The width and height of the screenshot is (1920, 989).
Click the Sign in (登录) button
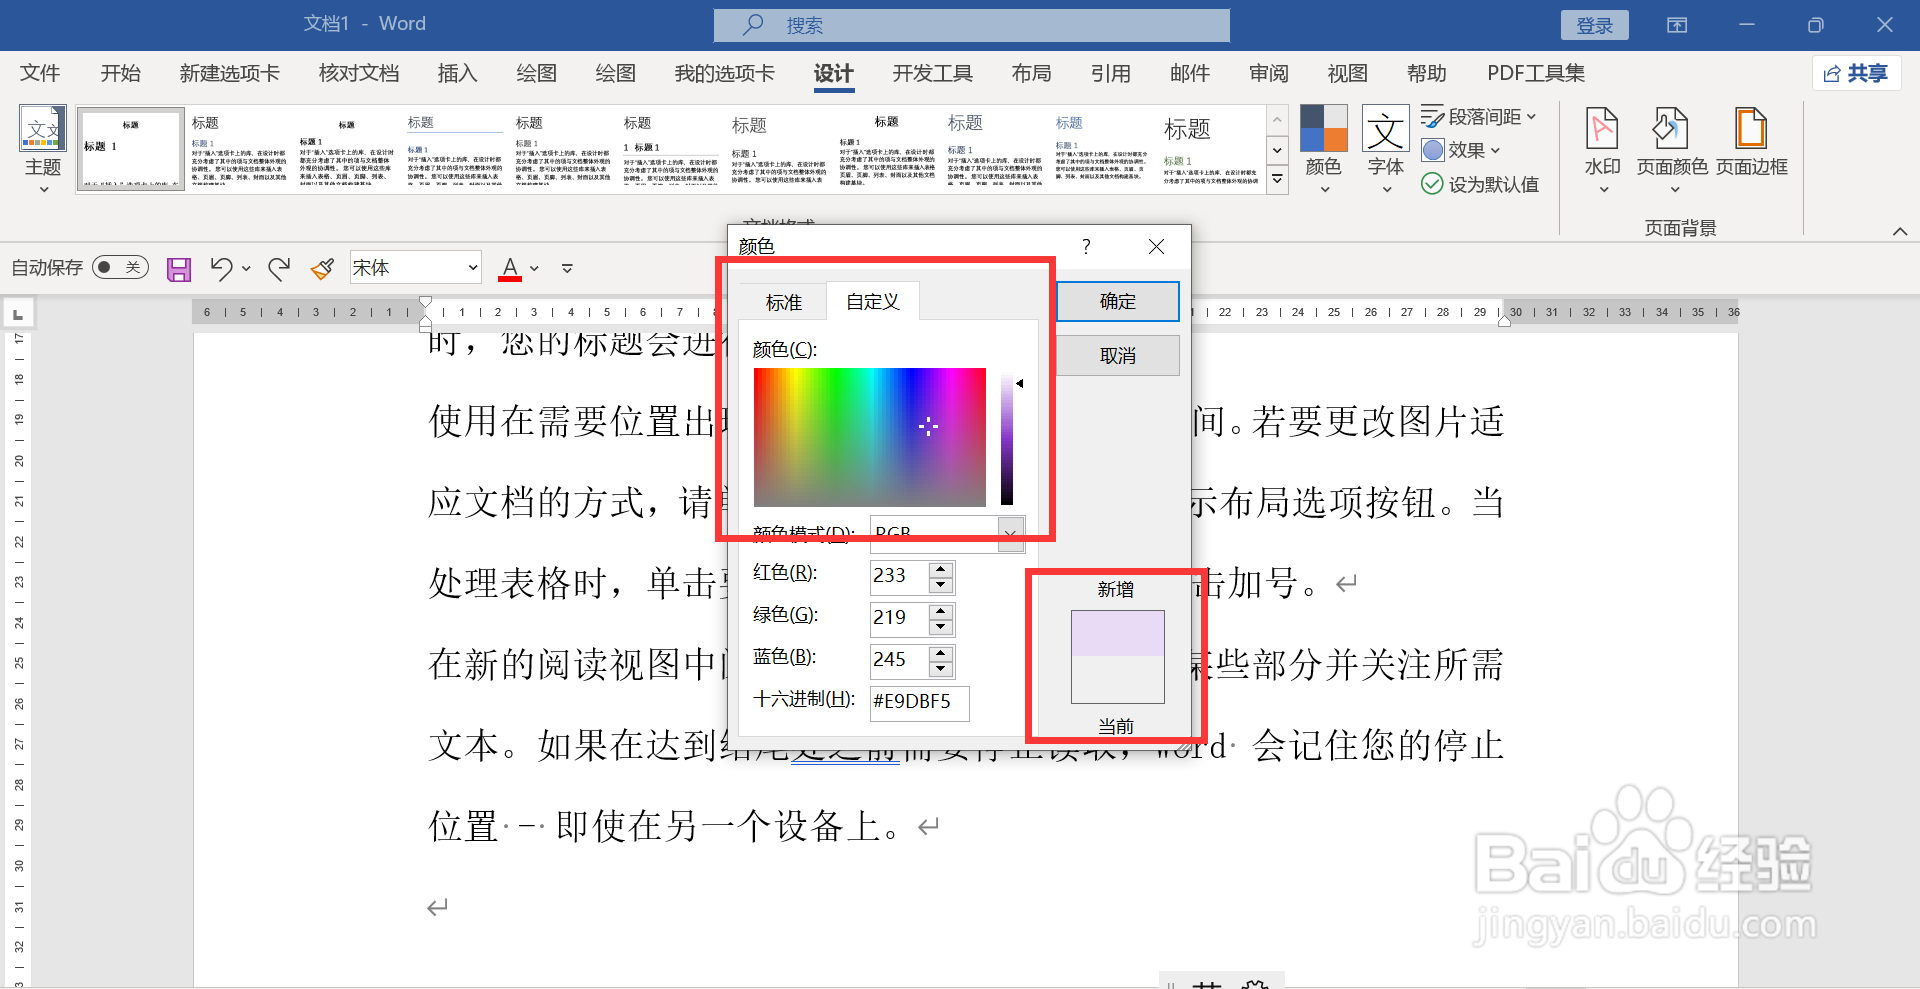tap(1594, 25)
